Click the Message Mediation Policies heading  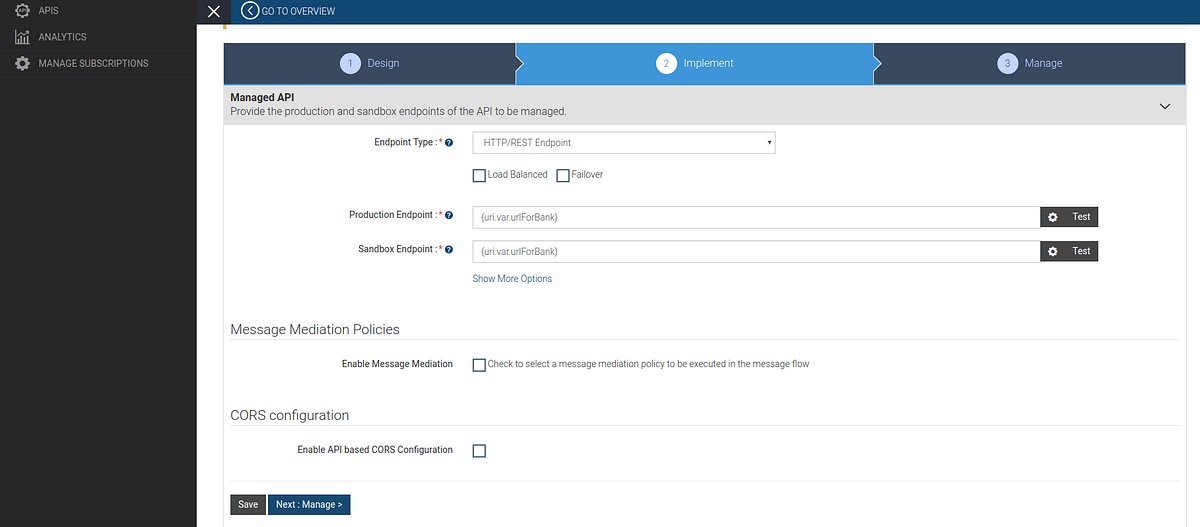(x=315, y=329)
